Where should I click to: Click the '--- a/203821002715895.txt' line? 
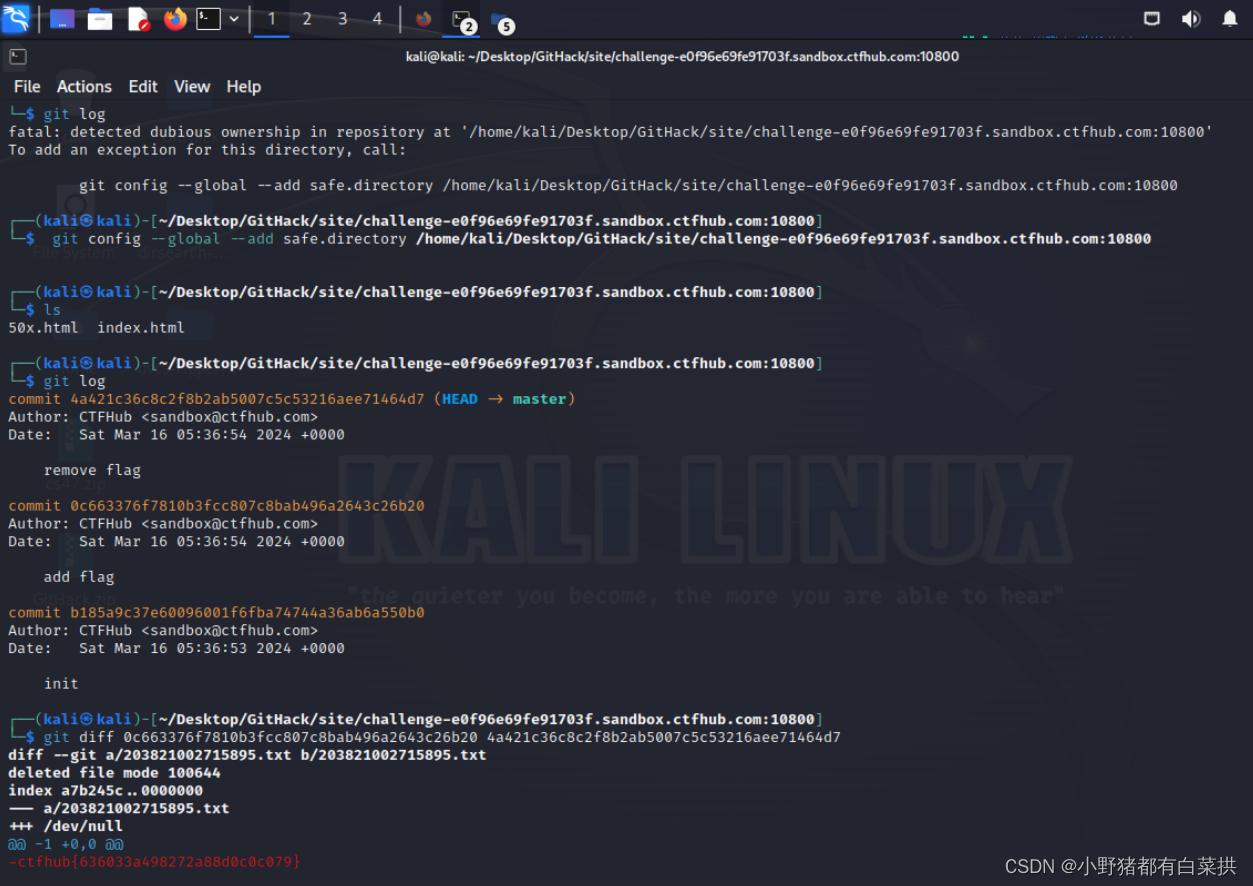click(119, 808)
